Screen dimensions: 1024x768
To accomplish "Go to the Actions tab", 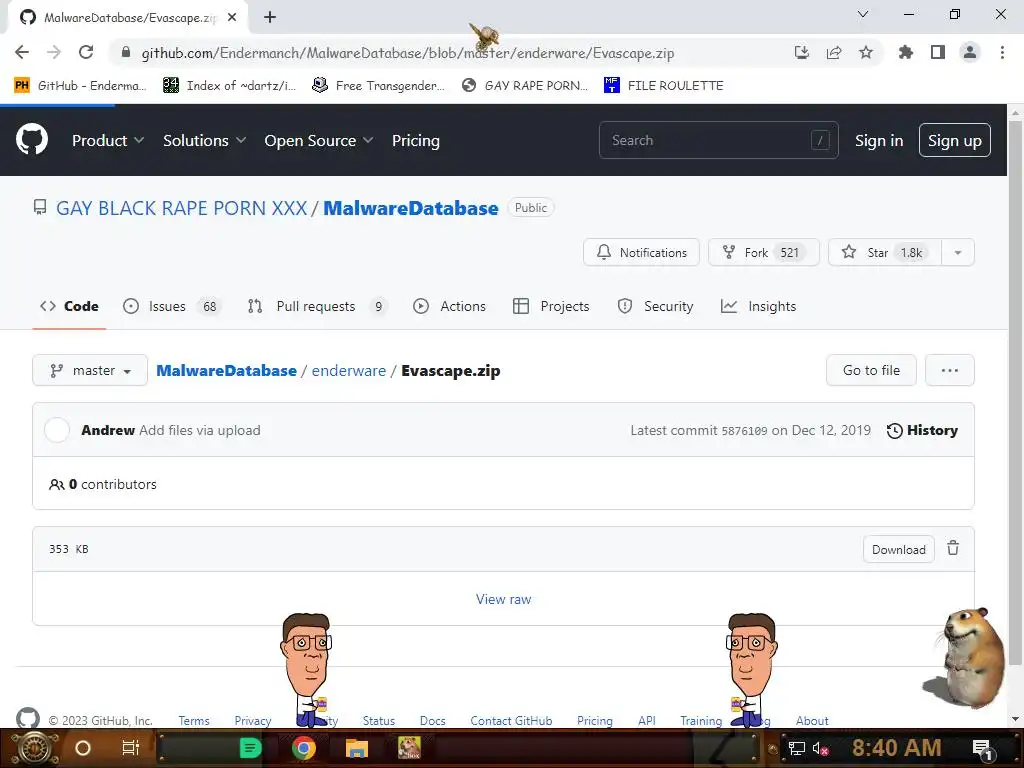I will pyautogui.click(x=449, y=306).
